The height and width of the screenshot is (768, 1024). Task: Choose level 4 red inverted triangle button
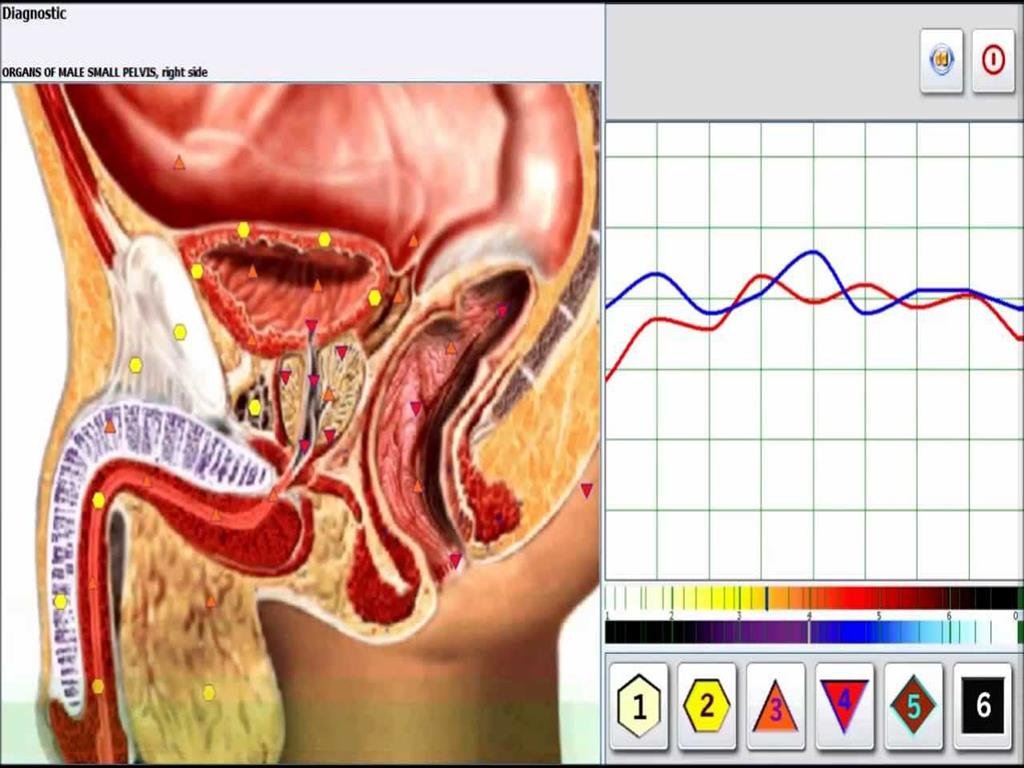pos(844,706)
